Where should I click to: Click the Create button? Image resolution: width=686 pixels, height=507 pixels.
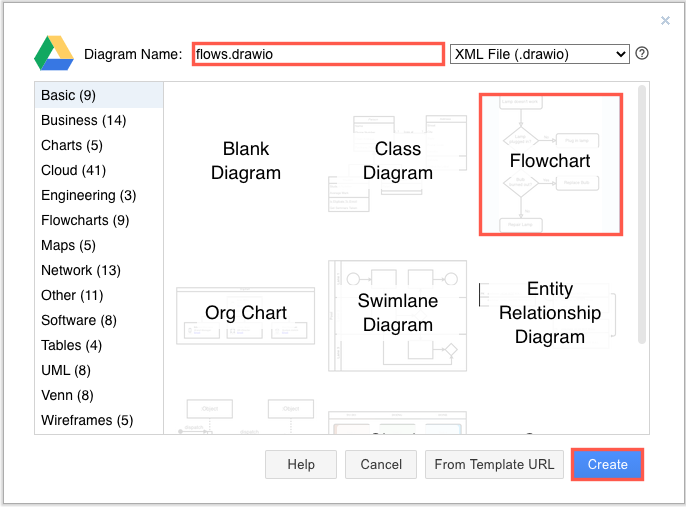point(607,464)
